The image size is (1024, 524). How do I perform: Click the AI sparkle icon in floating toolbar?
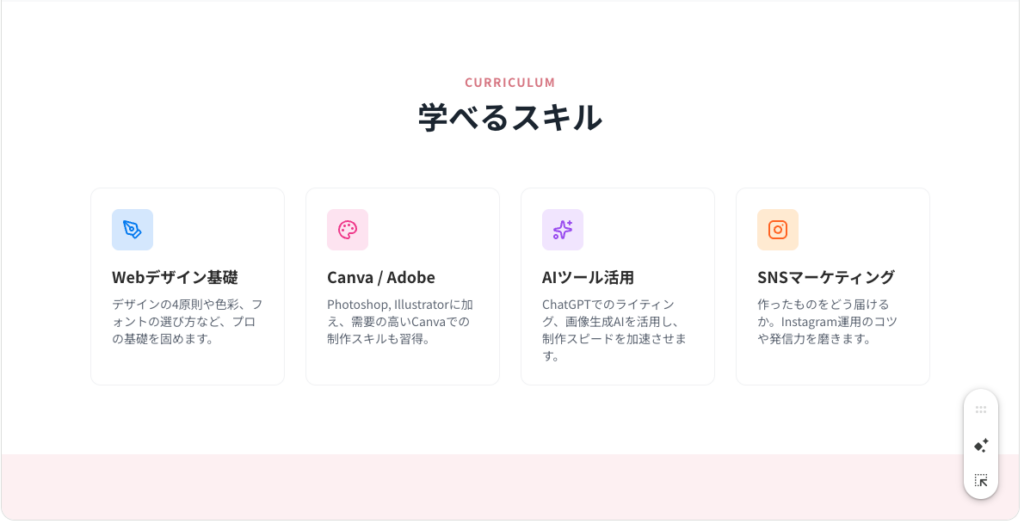pos(981,445)
